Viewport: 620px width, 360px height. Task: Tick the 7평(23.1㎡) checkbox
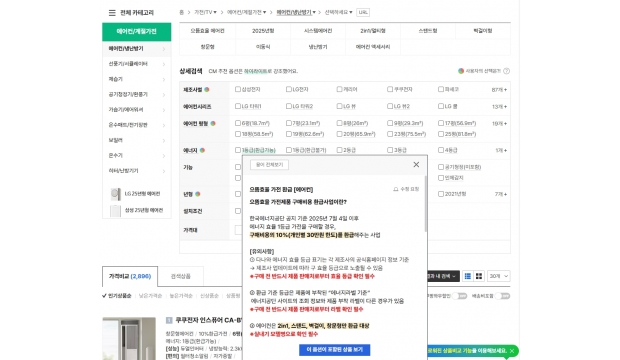pyautogui.click(x=289, y=123)
